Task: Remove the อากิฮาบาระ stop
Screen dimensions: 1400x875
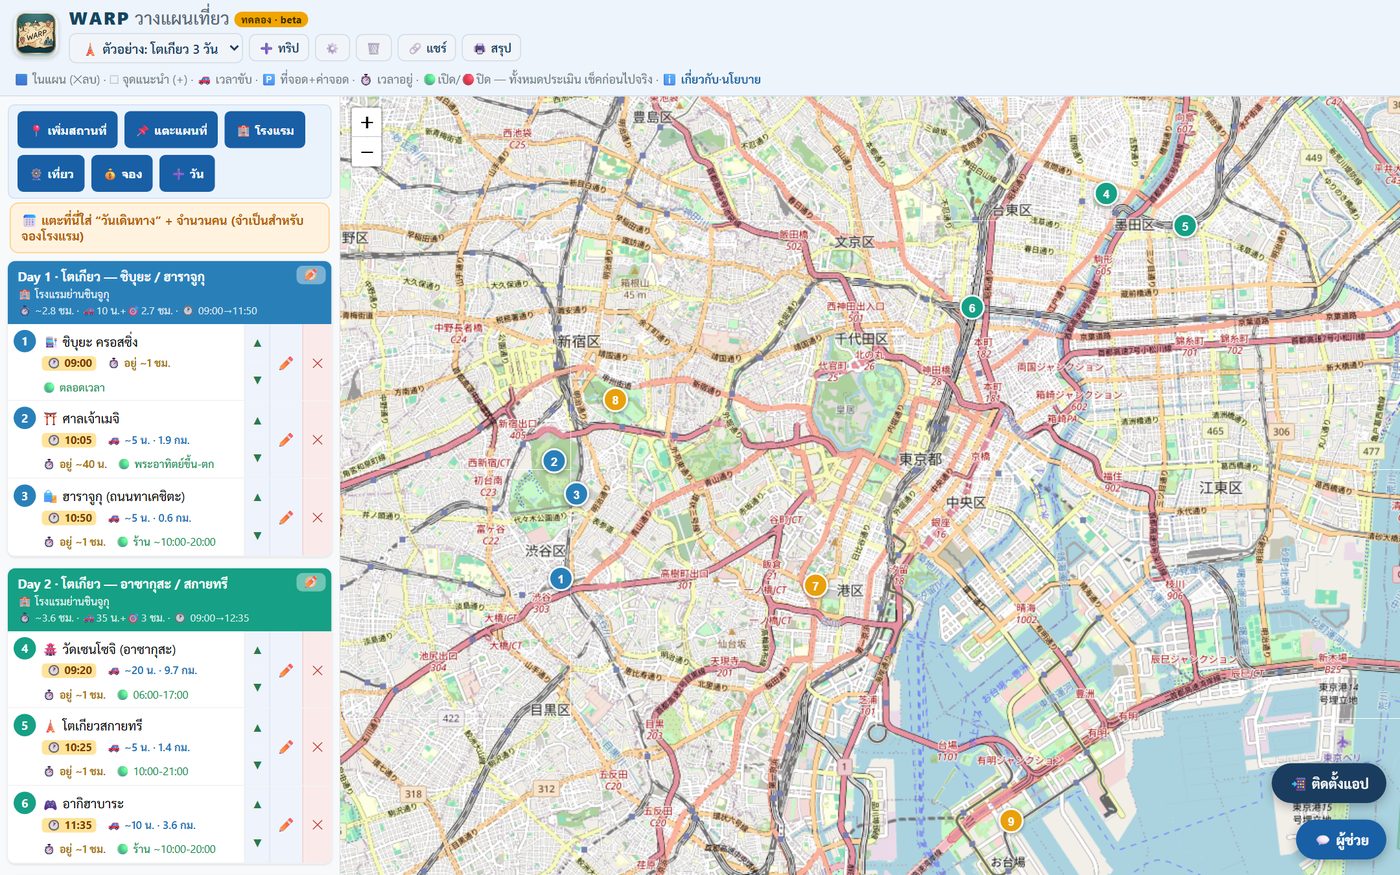Action: [317, 825]
